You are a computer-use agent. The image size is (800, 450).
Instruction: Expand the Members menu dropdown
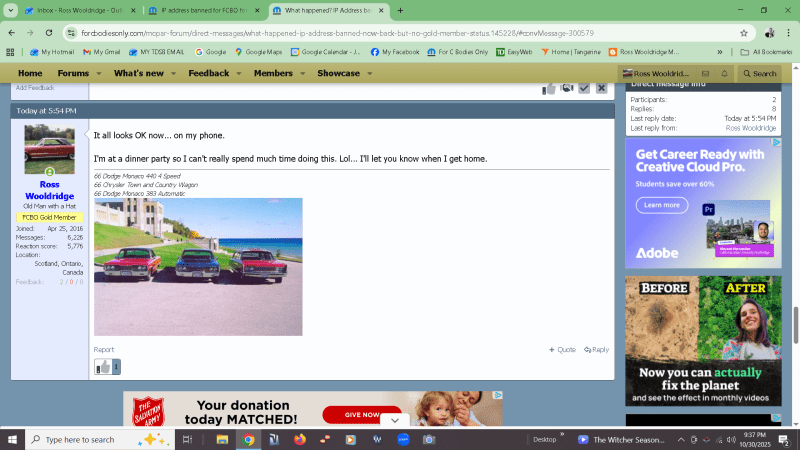click(279, 73)
